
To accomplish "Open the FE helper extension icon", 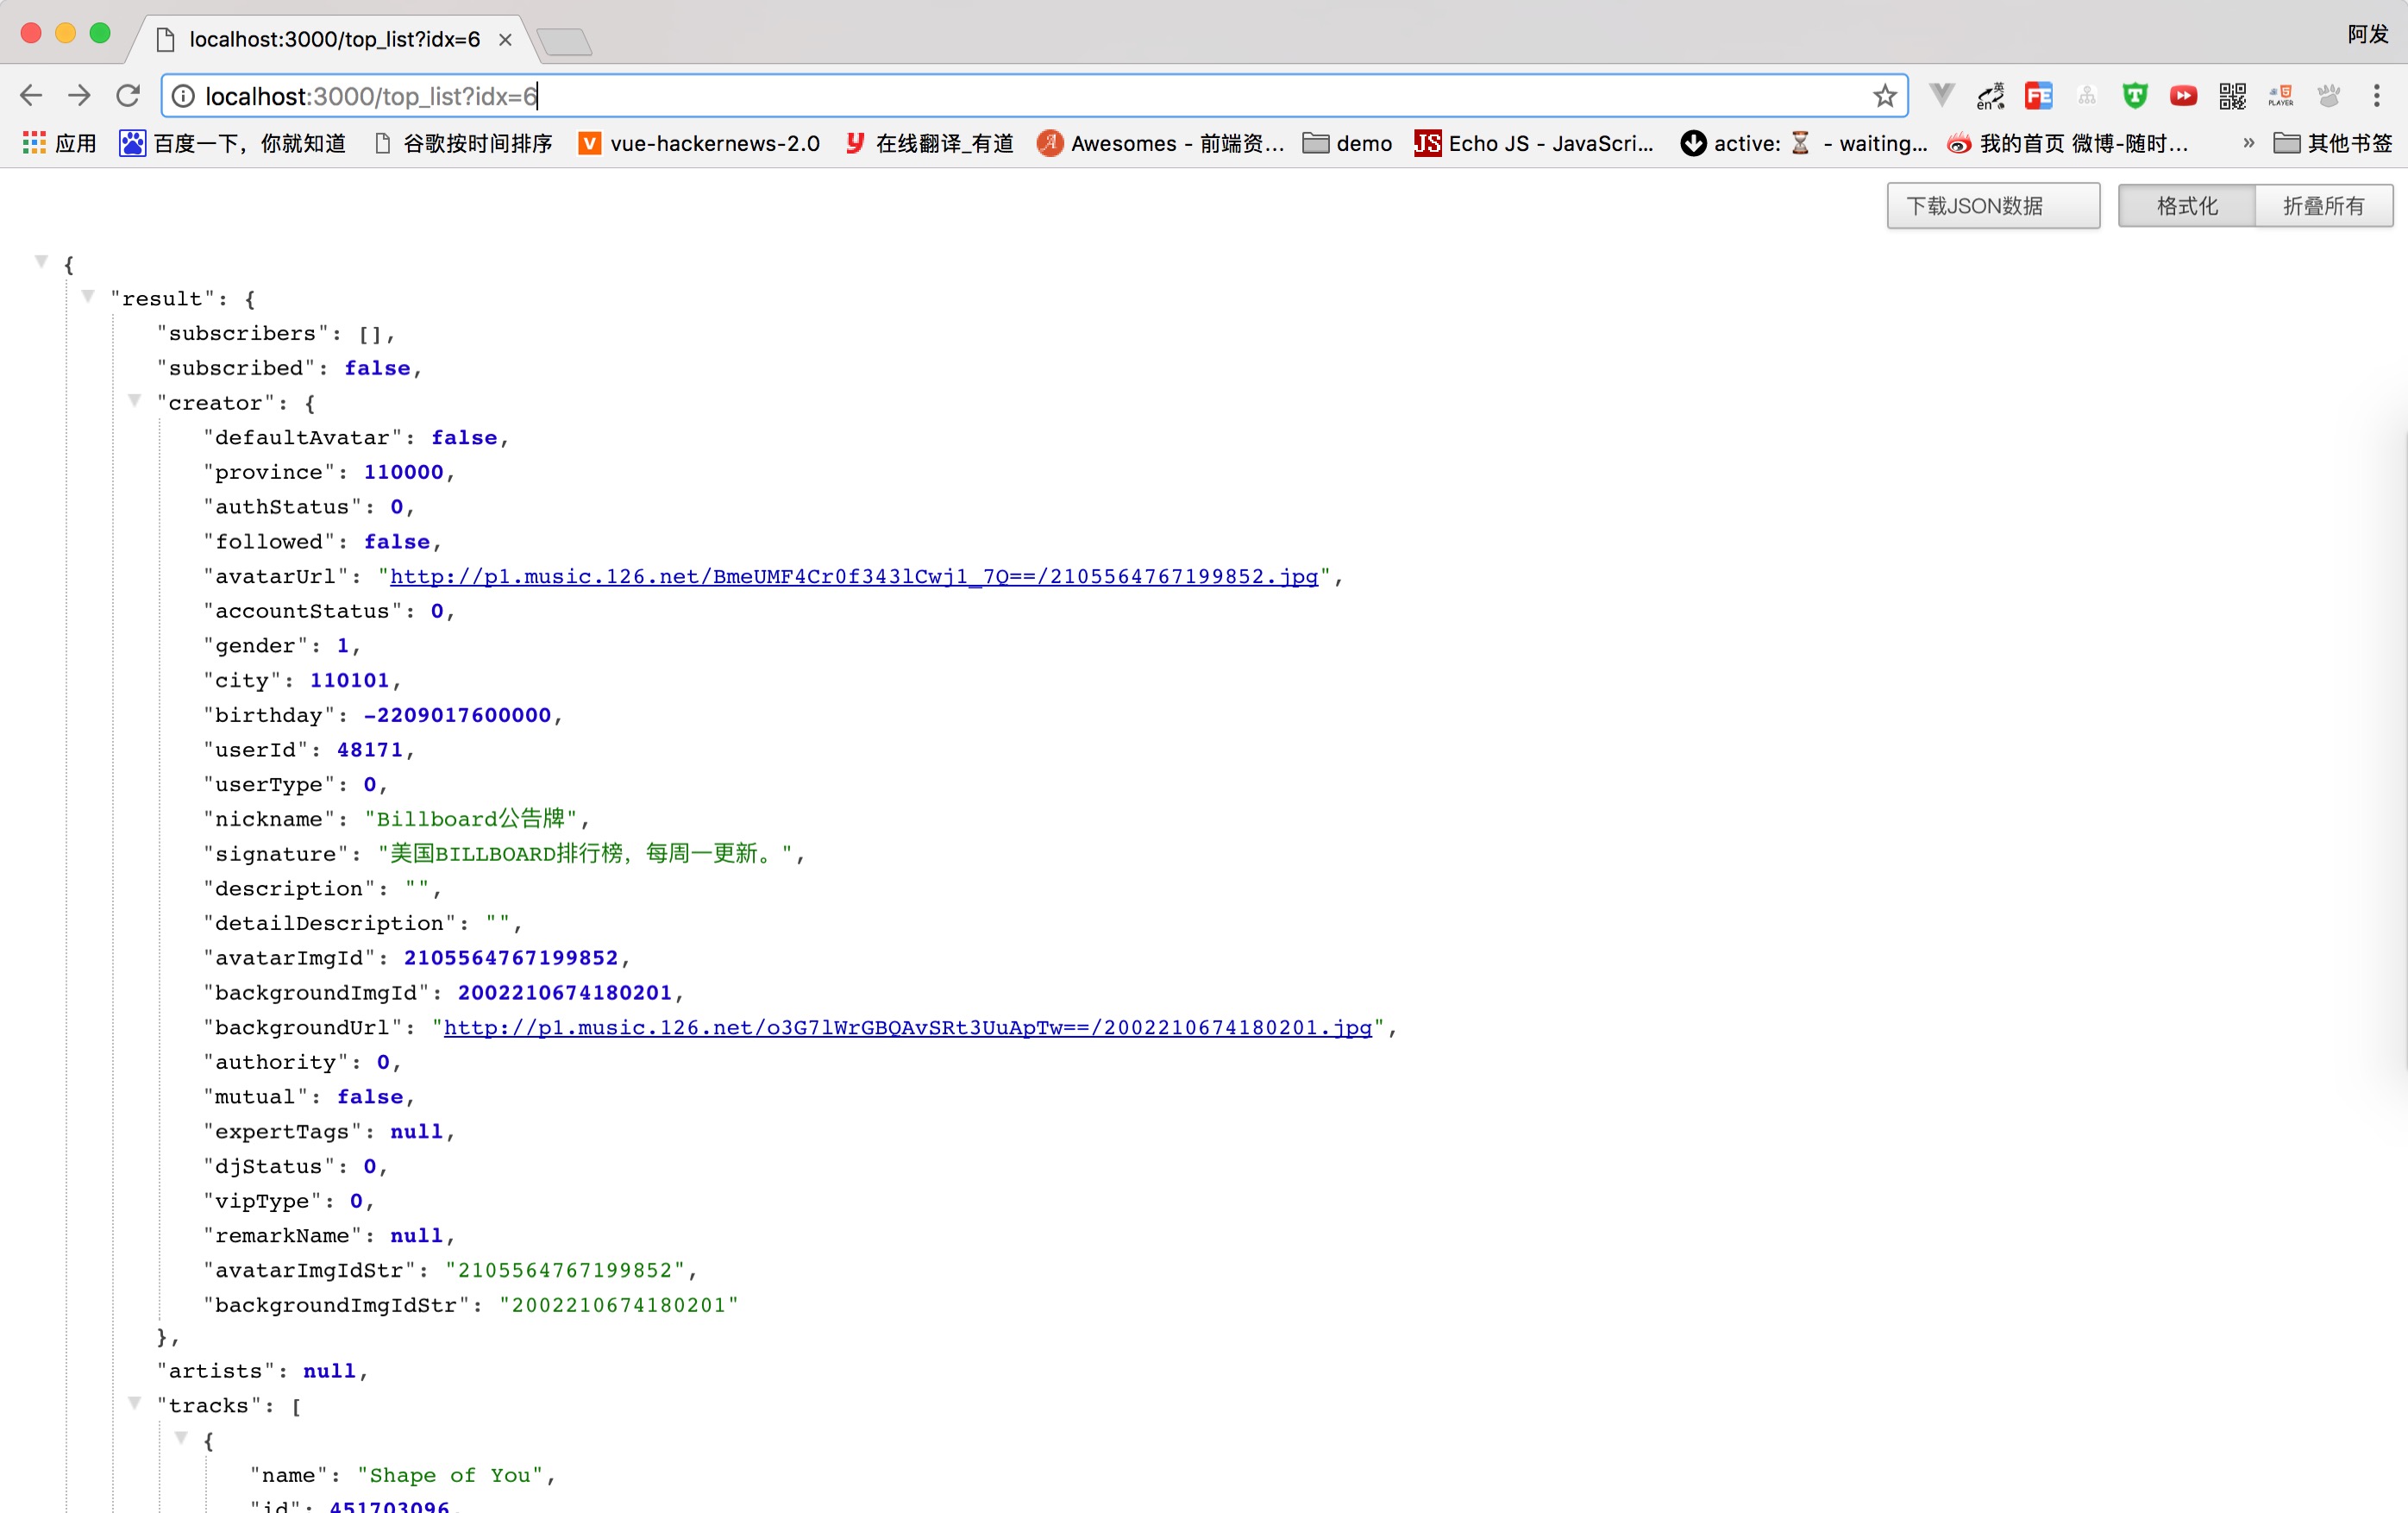I will click(x=2038, y=96).
